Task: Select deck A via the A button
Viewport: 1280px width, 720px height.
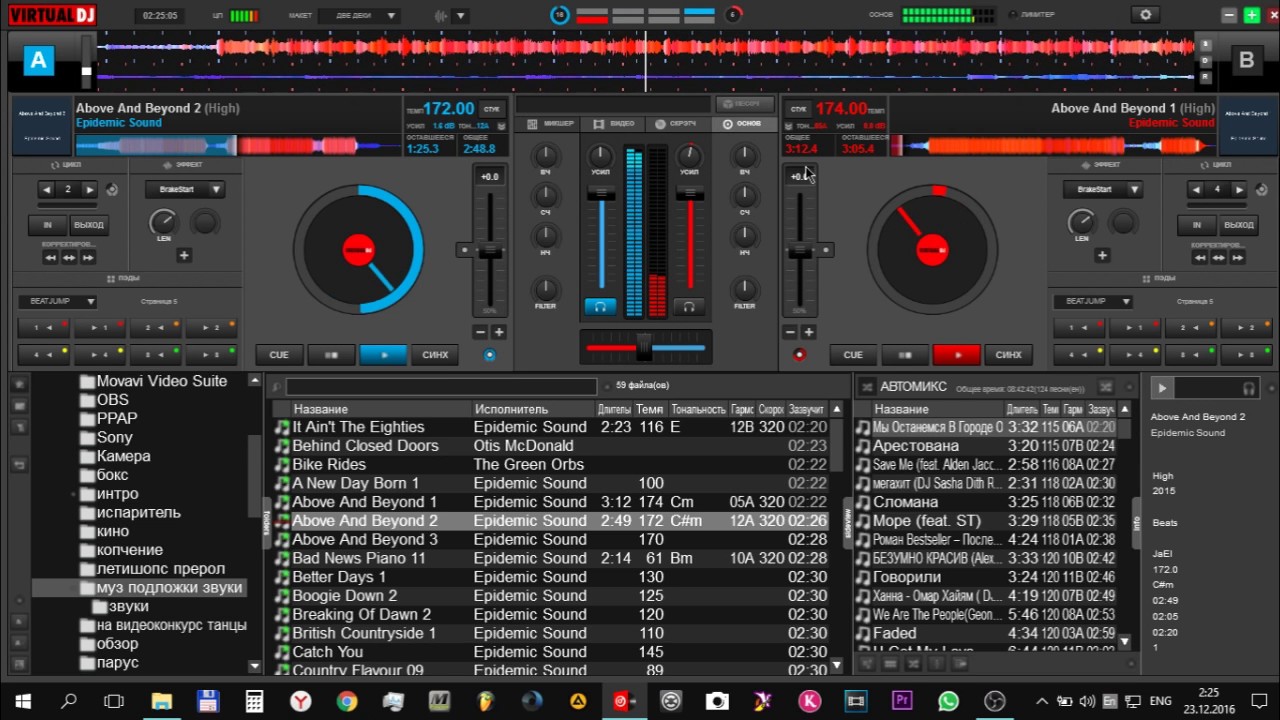Action: click(38, 60)
